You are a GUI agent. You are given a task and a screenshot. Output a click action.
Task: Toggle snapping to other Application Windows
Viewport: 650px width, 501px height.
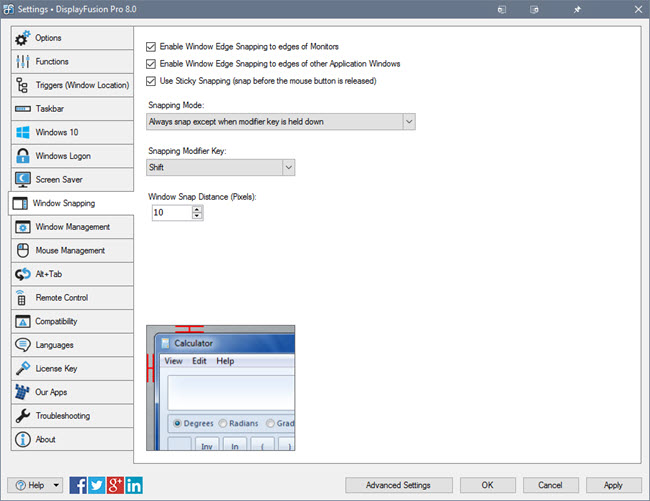click(151, 64)
